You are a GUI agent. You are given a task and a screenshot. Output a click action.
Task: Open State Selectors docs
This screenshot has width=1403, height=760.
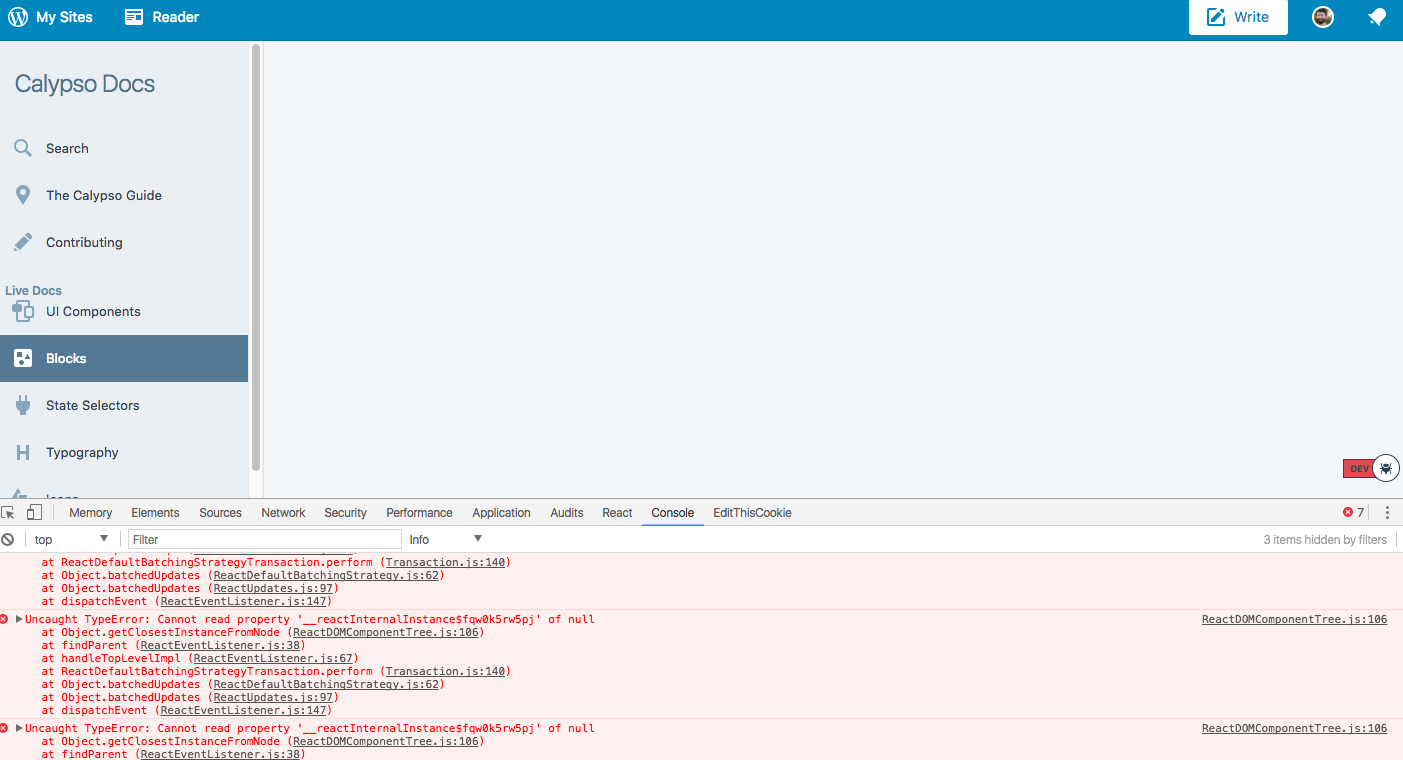(124, 405)
